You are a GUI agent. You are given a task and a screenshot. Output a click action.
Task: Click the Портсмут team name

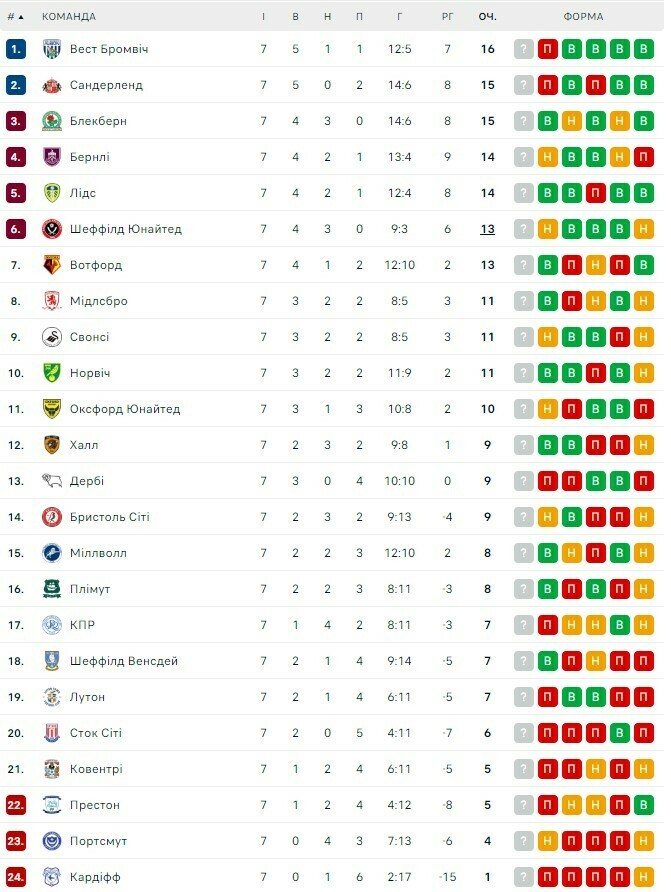(98, 841)
